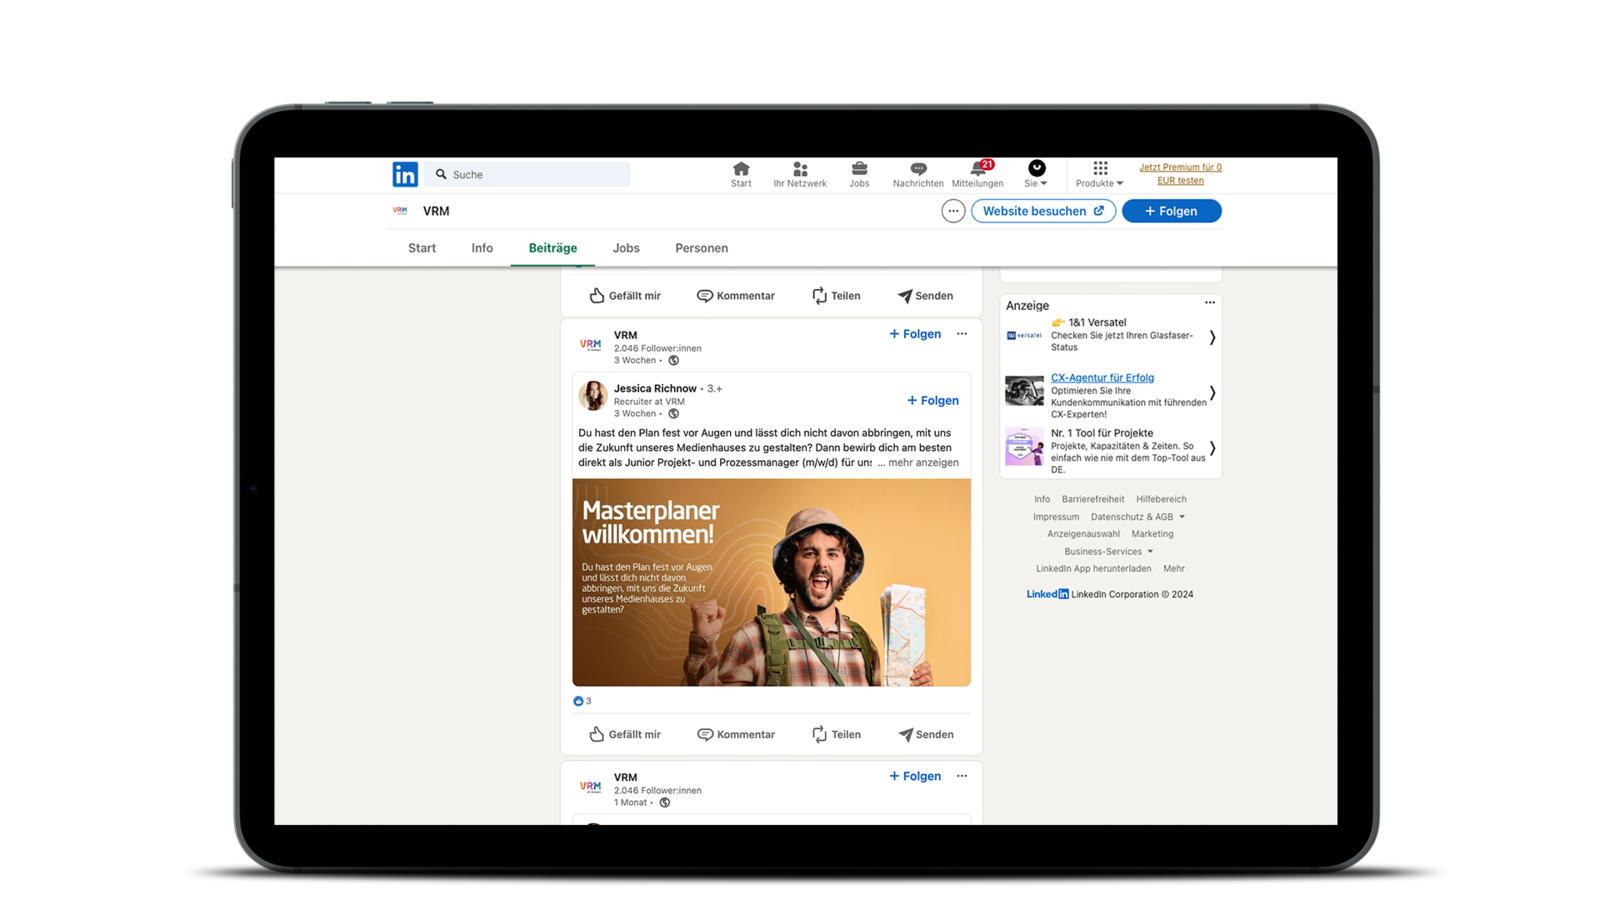
Task: Open the Barrierefreiheit footer link
Action: [x=1093, y=499]
